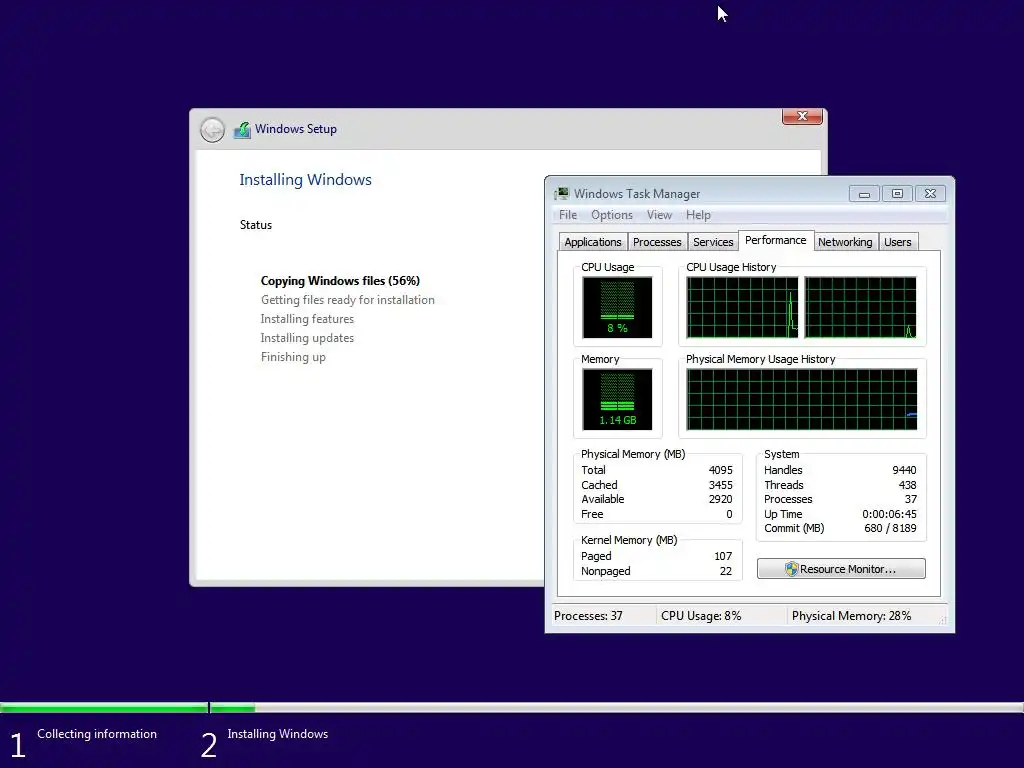Click the CPU Usage 8 % gauge
Screen dimensions: 1024x768
click(x=617, y=308)
